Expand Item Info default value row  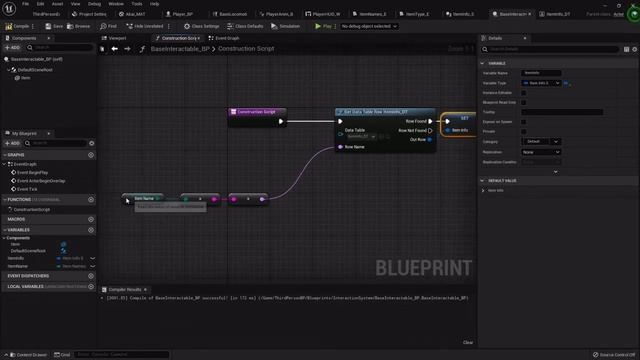click(x=483, y=191)
